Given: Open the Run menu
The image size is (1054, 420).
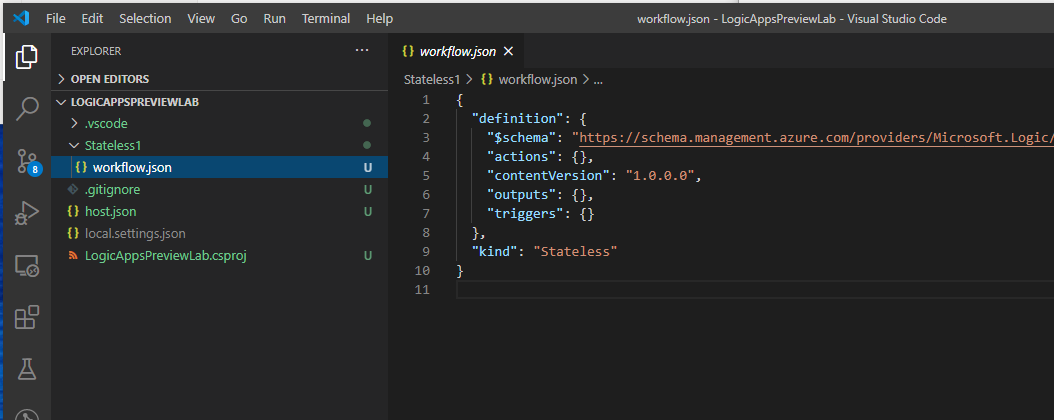Looking at the screenshot, I should (x=274, y=19).
